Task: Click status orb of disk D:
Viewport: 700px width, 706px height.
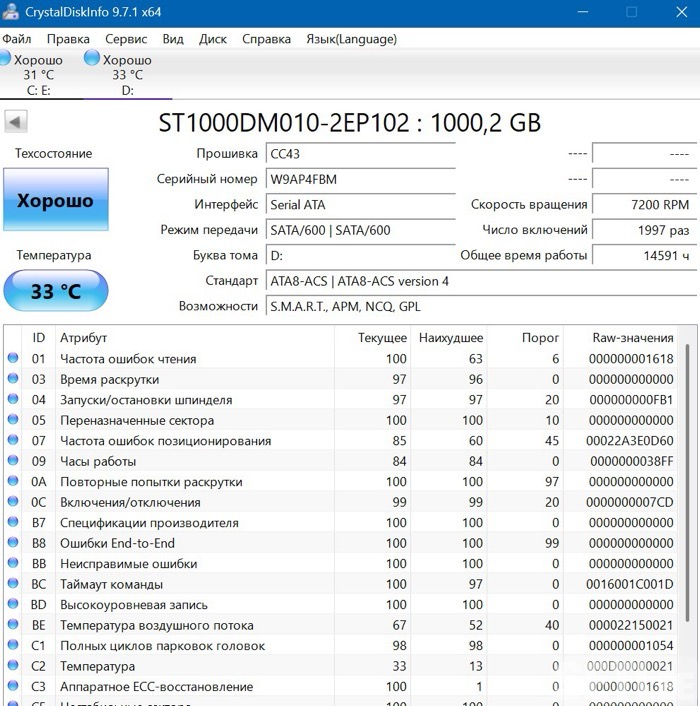Action: [x=92, y=58]
